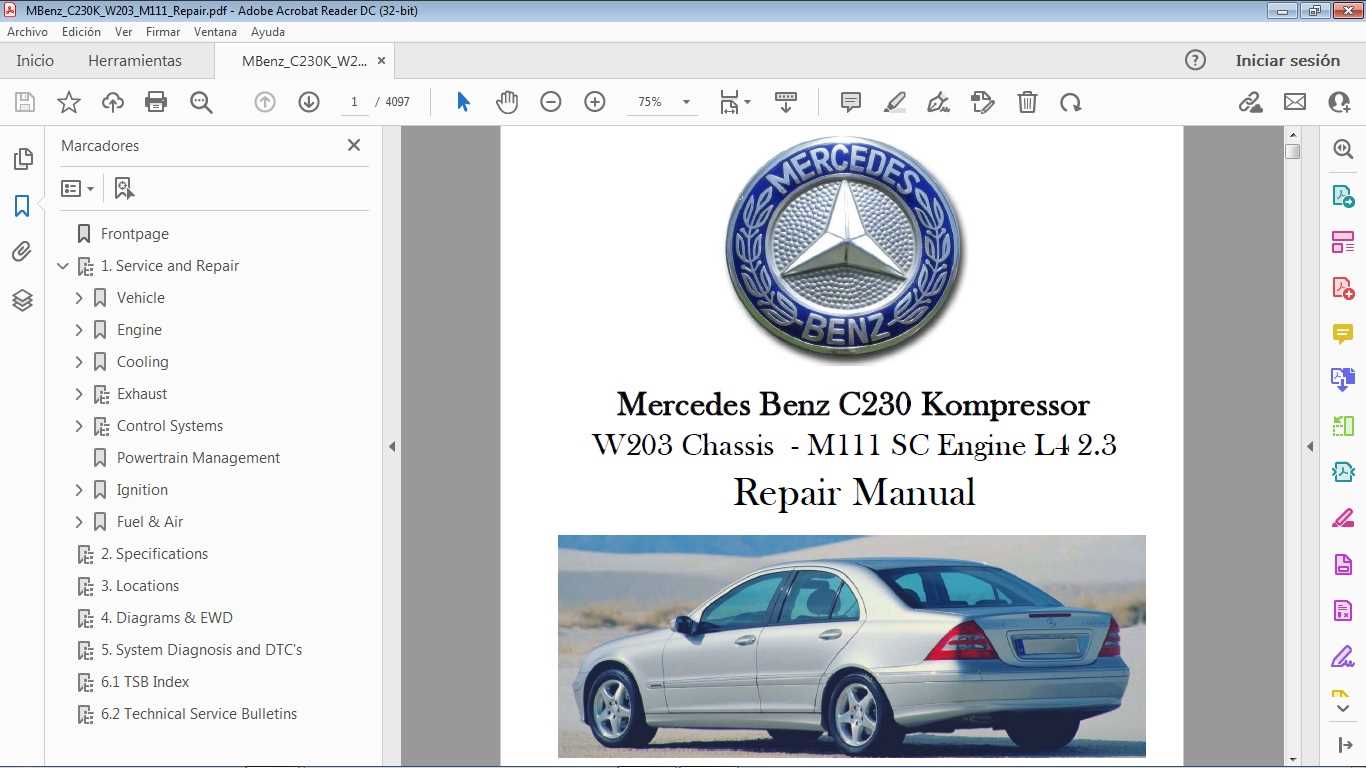
Task: Open the 6.2 Technical Service Bulletins bookmark
Action: click(x=199, y=714)
